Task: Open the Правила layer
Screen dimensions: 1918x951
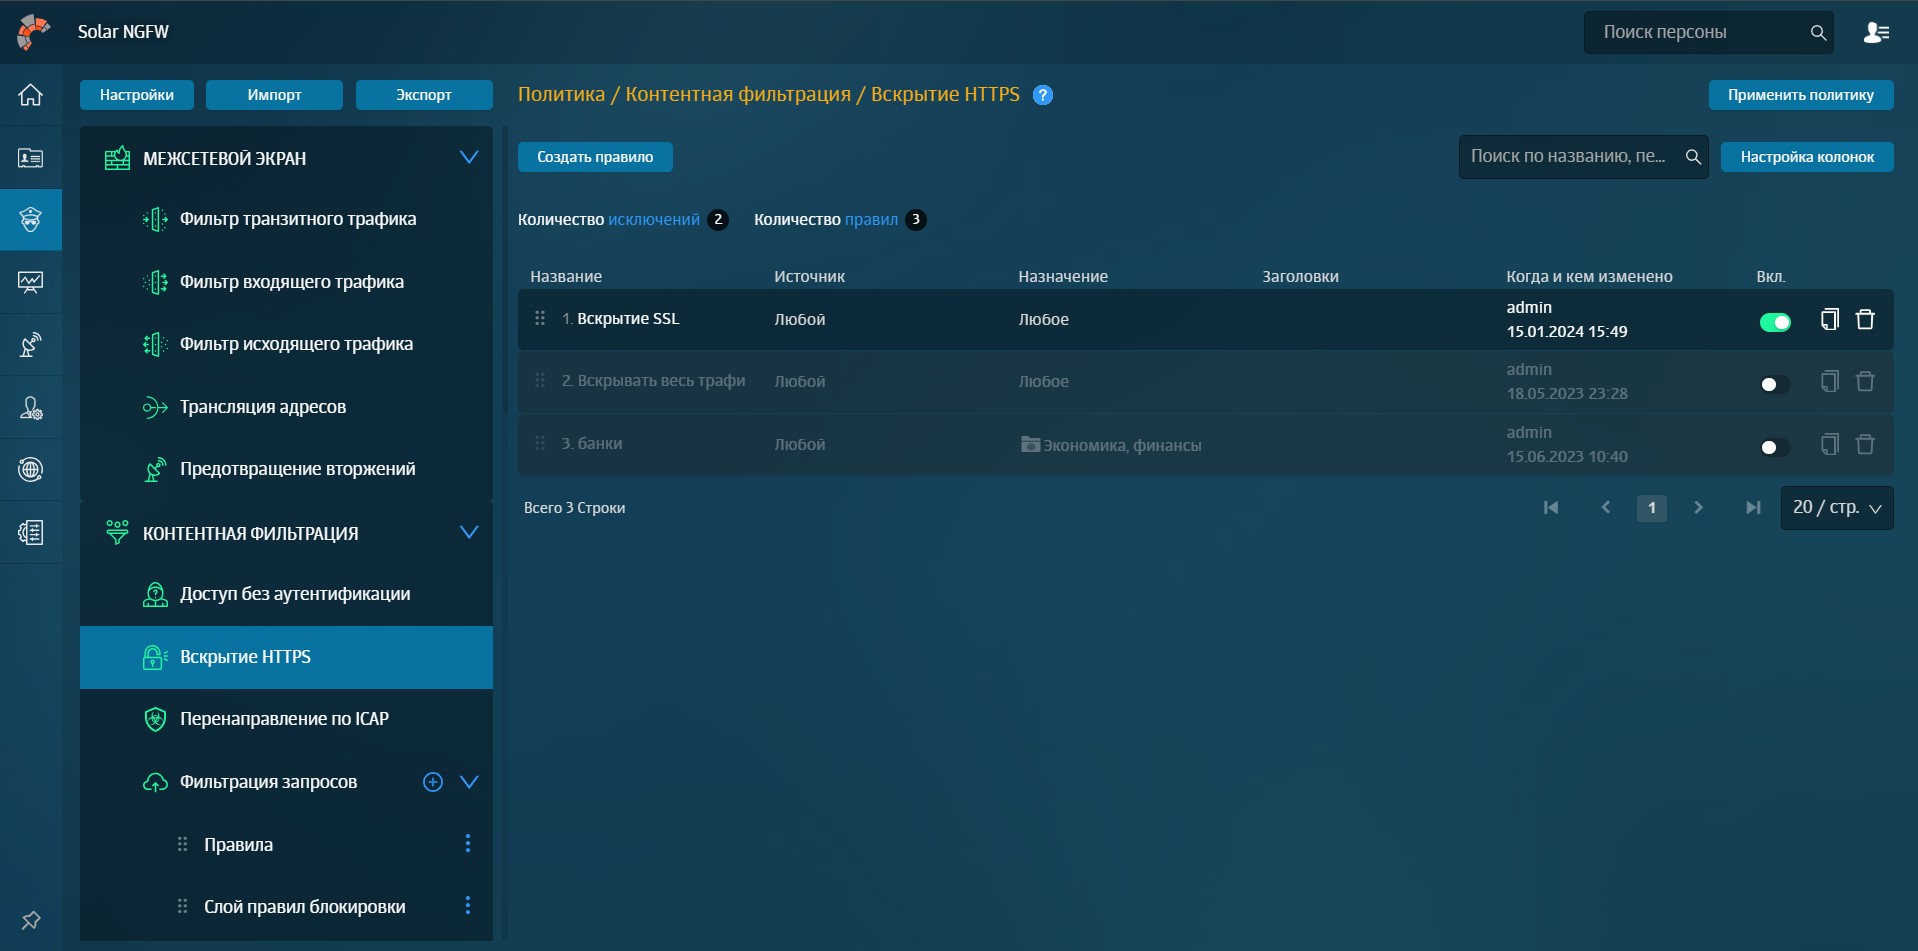Action: pos(238,845)
